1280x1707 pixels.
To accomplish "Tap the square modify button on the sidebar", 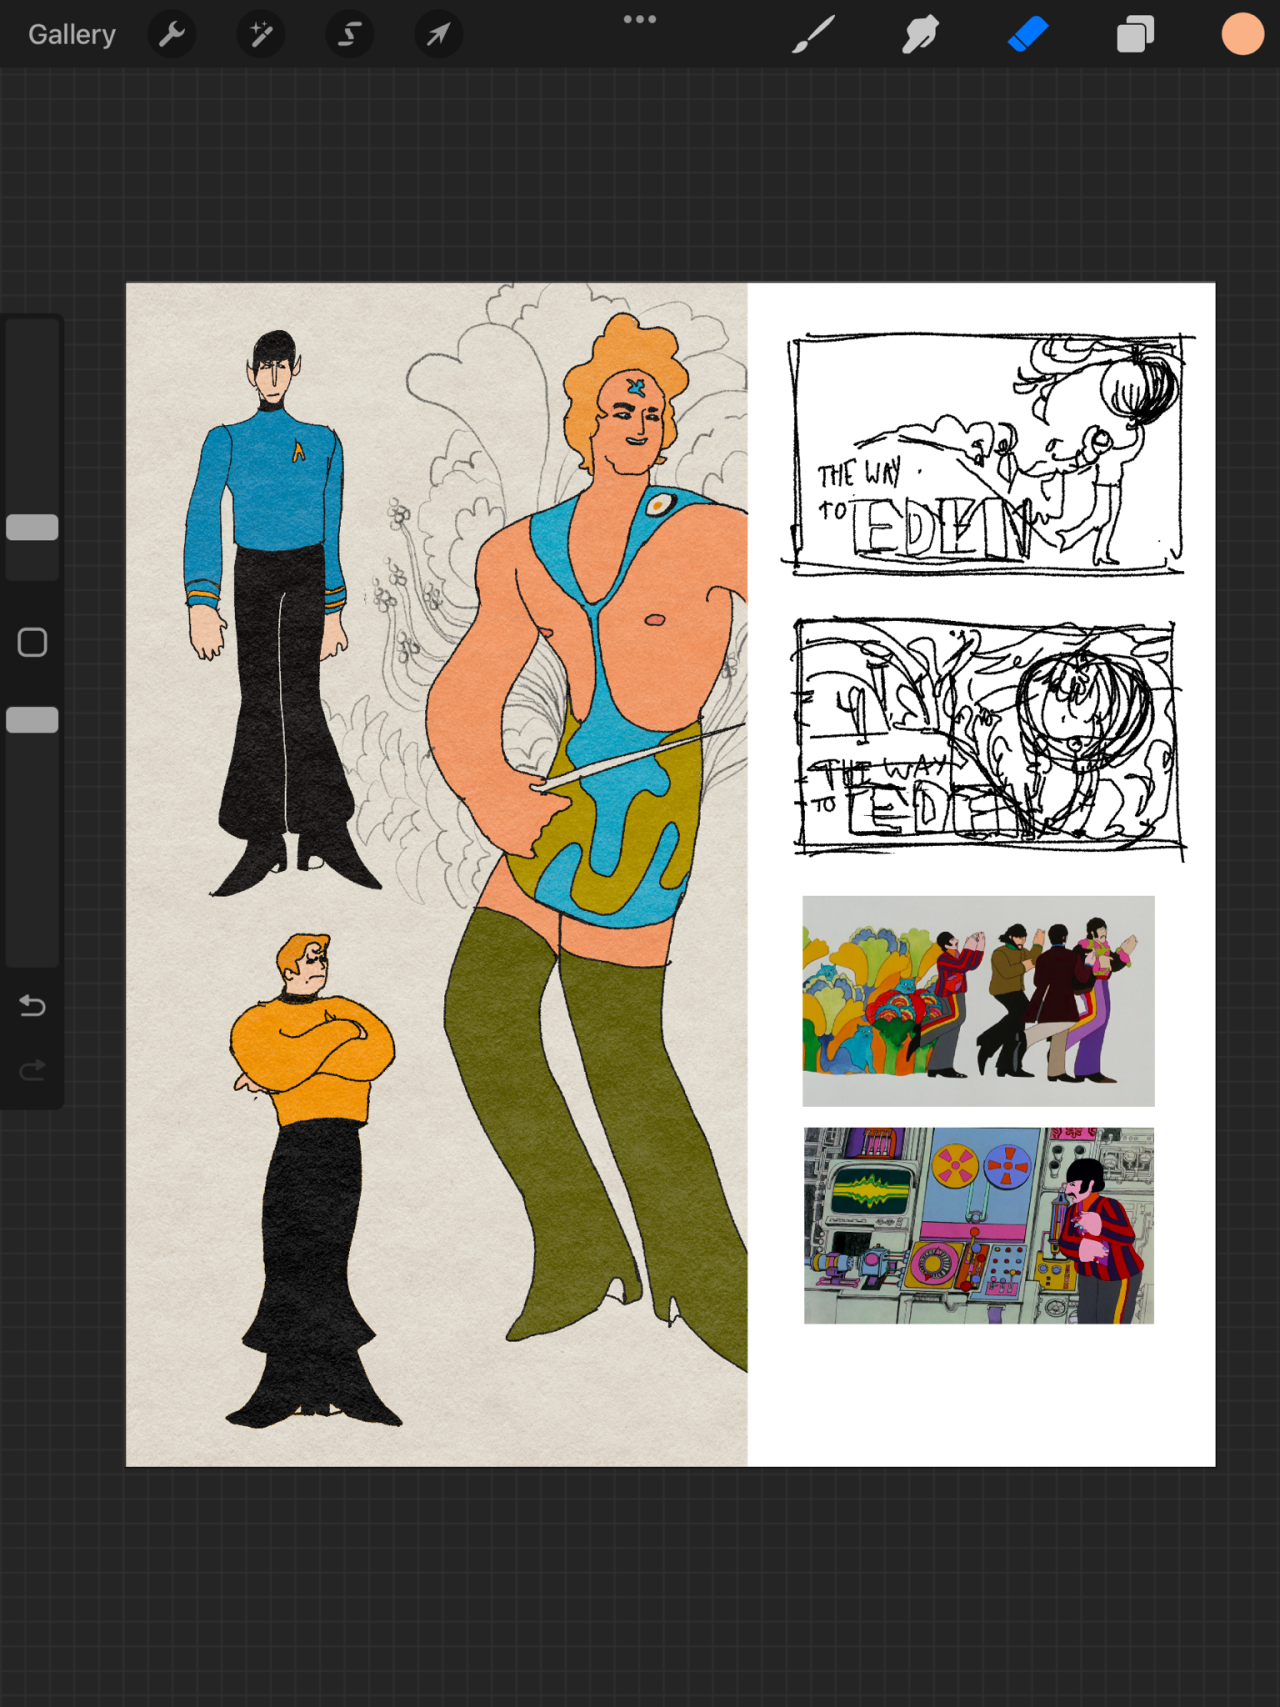I will (x=32, y=642).
